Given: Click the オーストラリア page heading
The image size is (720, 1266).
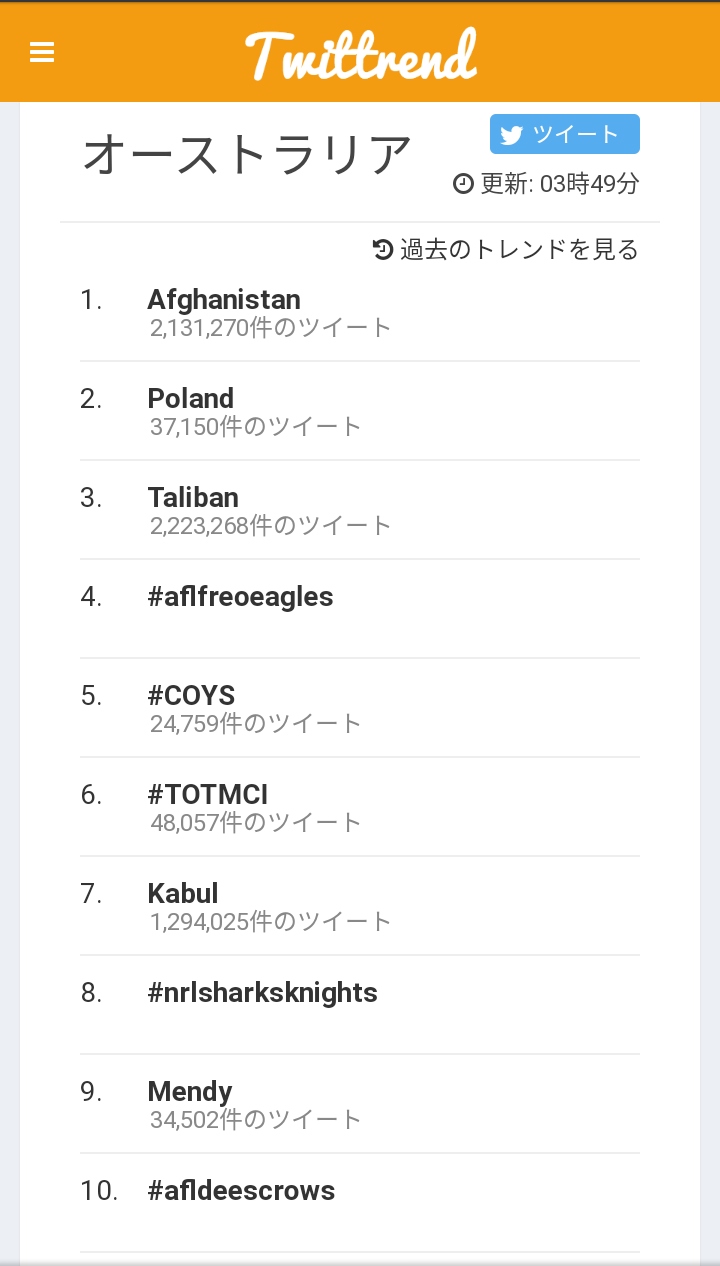Looking at the screenshot, I should [247, 156].
